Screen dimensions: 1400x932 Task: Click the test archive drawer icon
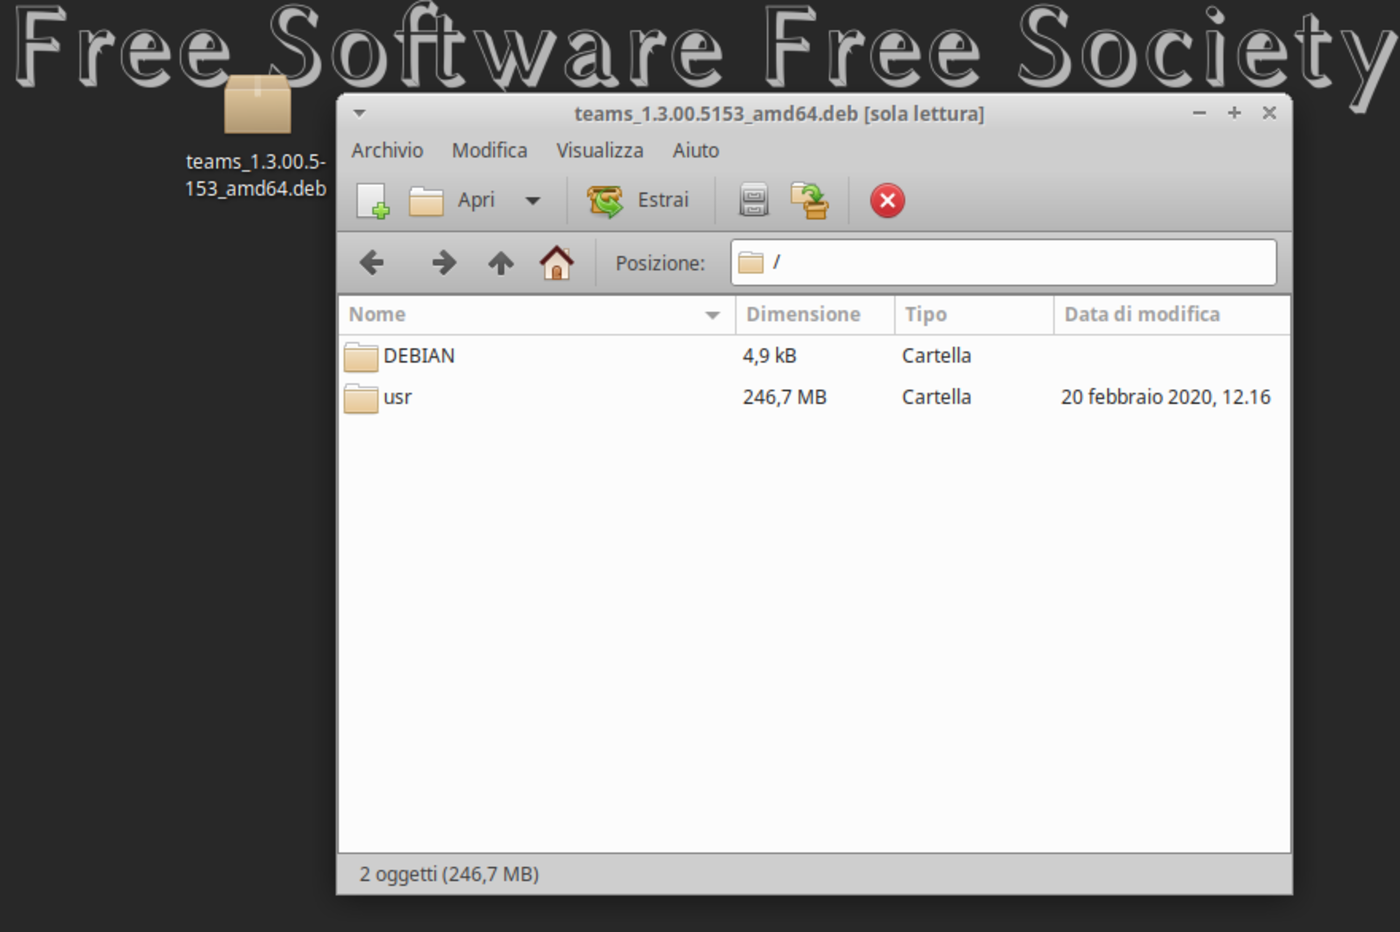tap(752, 200)
